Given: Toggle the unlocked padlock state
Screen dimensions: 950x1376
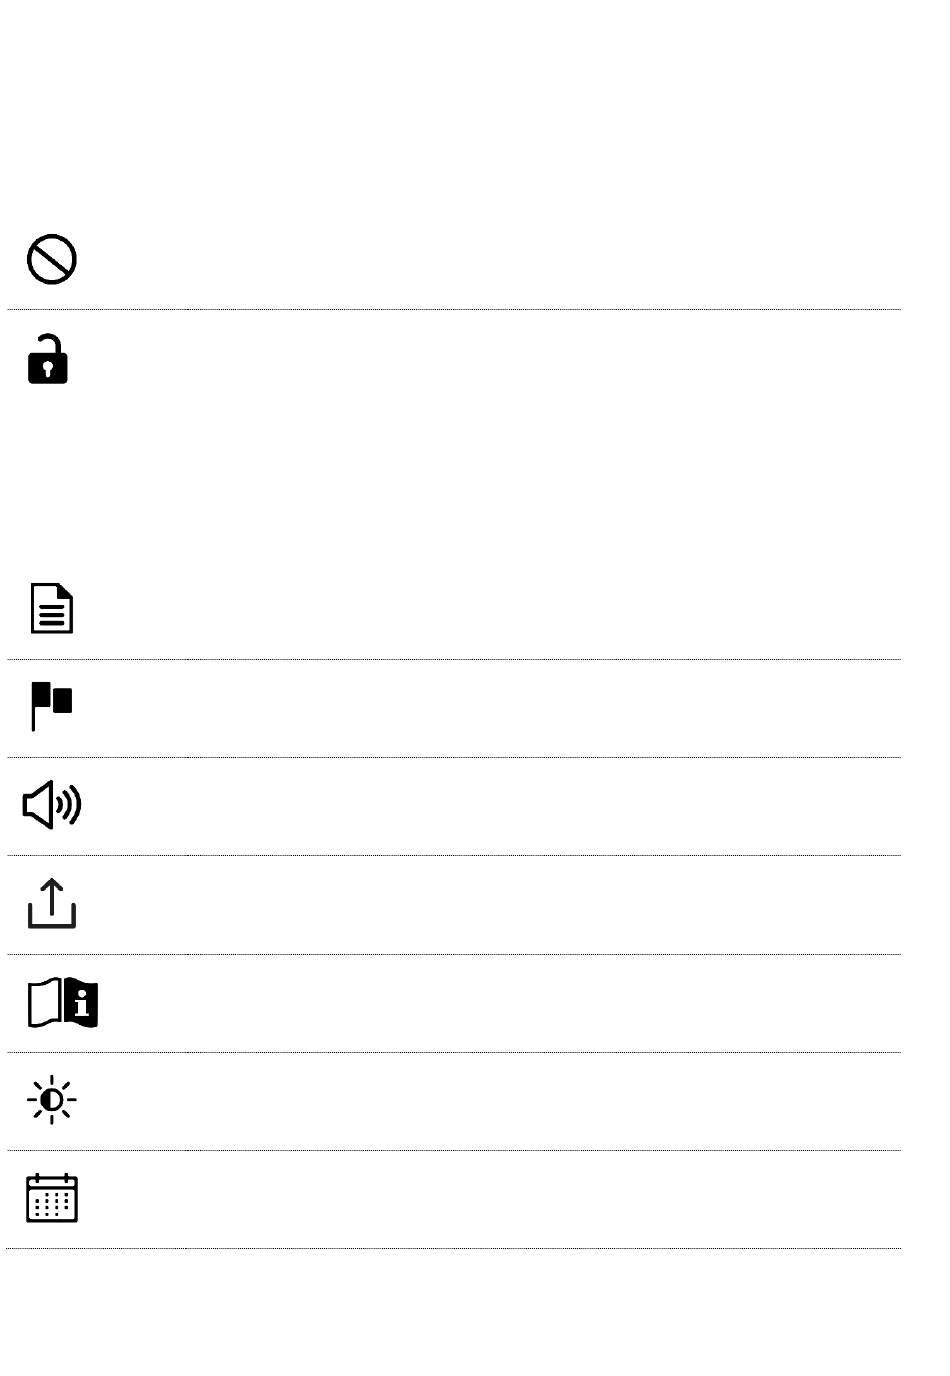Looking at the screenshot, I should 47,359.
